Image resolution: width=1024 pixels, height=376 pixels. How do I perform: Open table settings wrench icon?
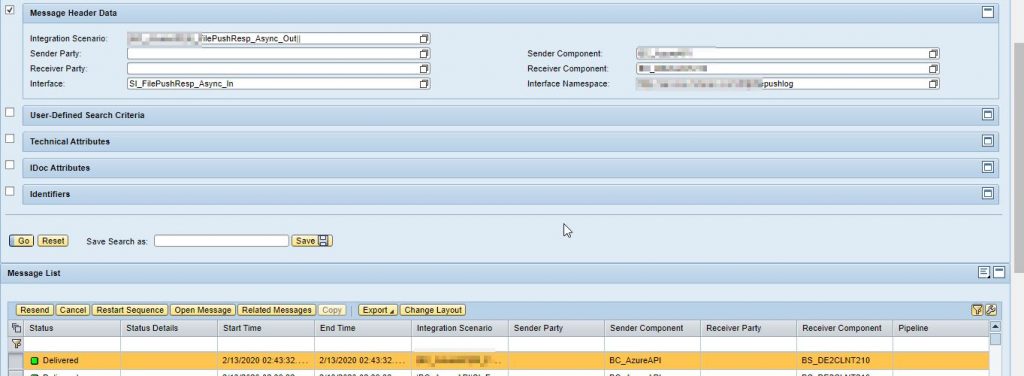click(x=990, y=310)
